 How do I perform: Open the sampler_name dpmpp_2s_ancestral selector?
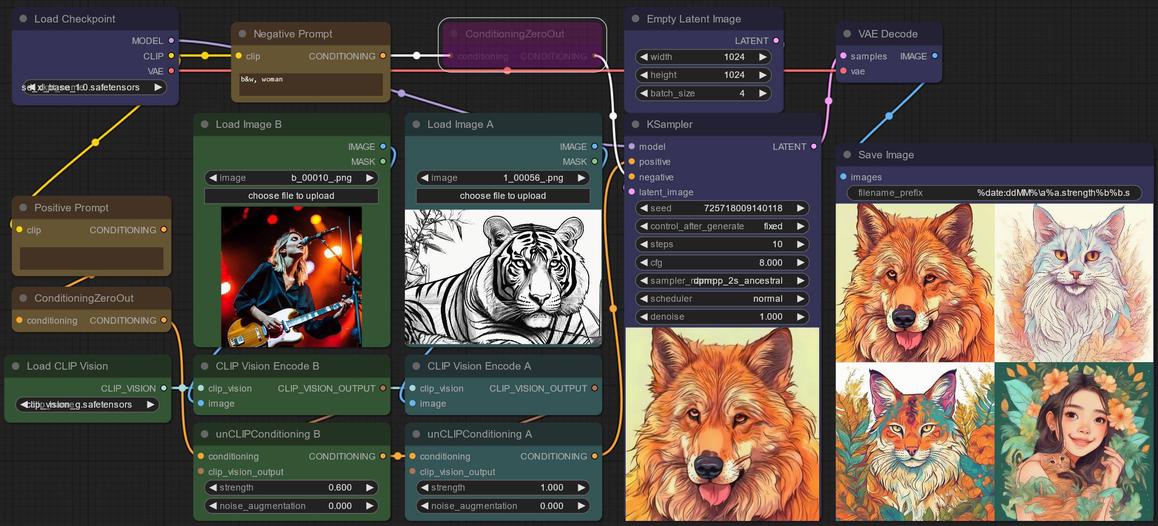pos(722,281)
